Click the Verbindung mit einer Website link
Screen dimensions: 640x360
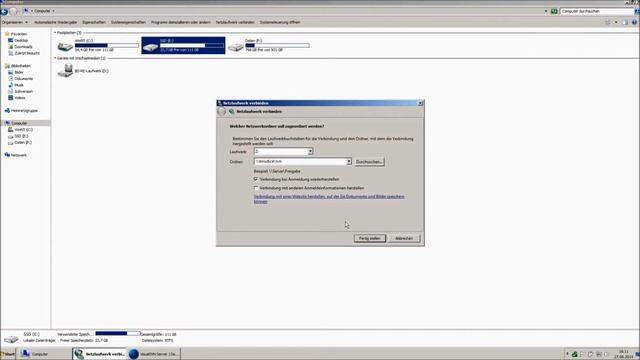329,199
